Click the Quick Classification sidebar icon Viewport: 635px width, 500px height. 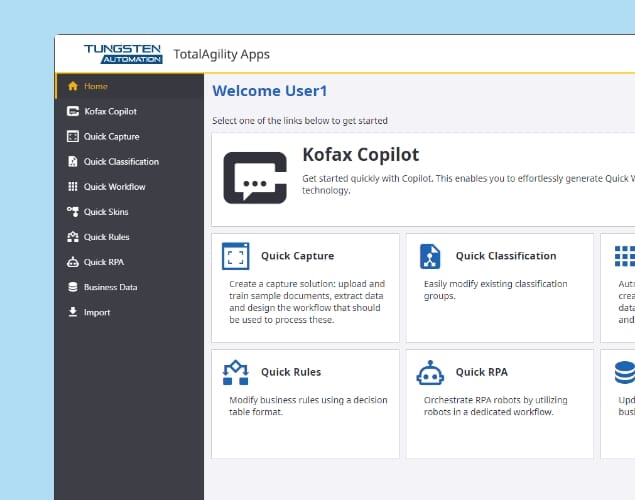(x=73, y=162)
